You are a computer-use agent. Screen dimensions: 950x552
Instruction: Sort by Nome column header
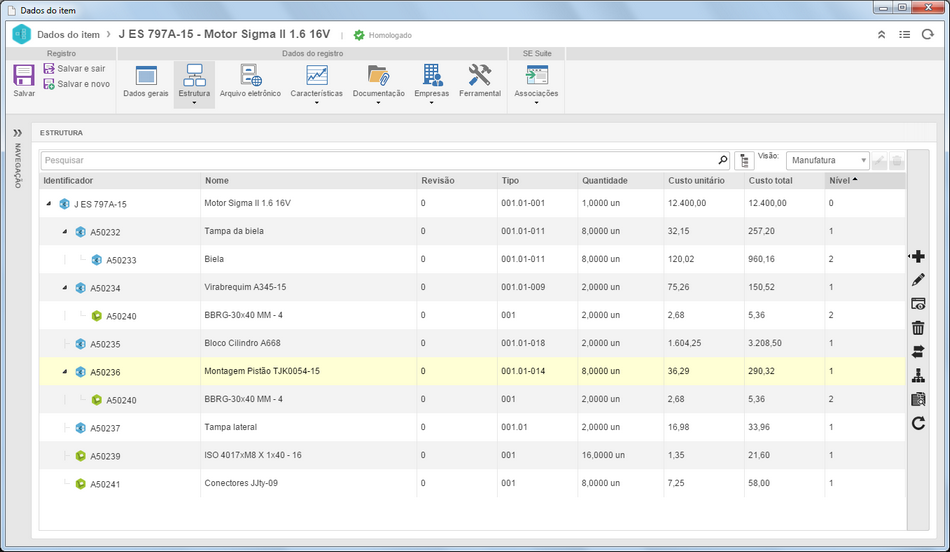309,181
